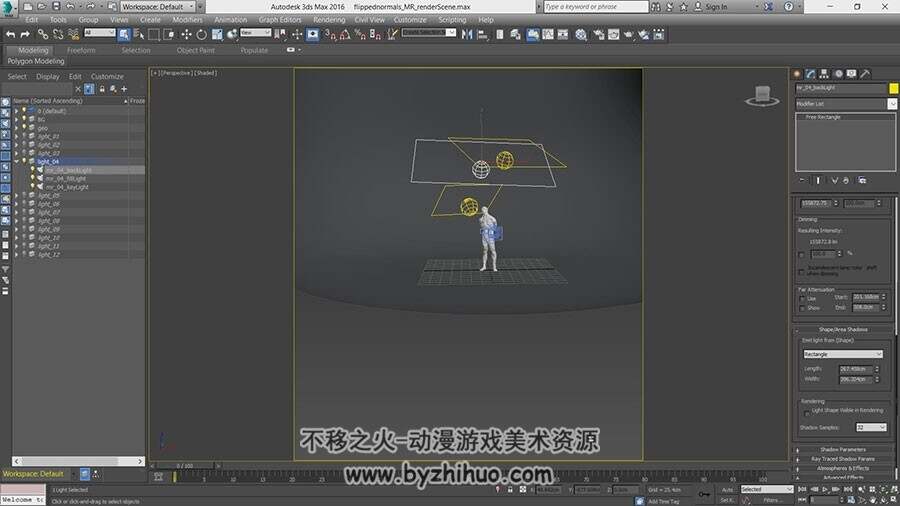Image resolution: width=900 pixels, height=506 pixels.
Task: Toggle visibility of mr_04_fillLight
Action: coord(33,178)
